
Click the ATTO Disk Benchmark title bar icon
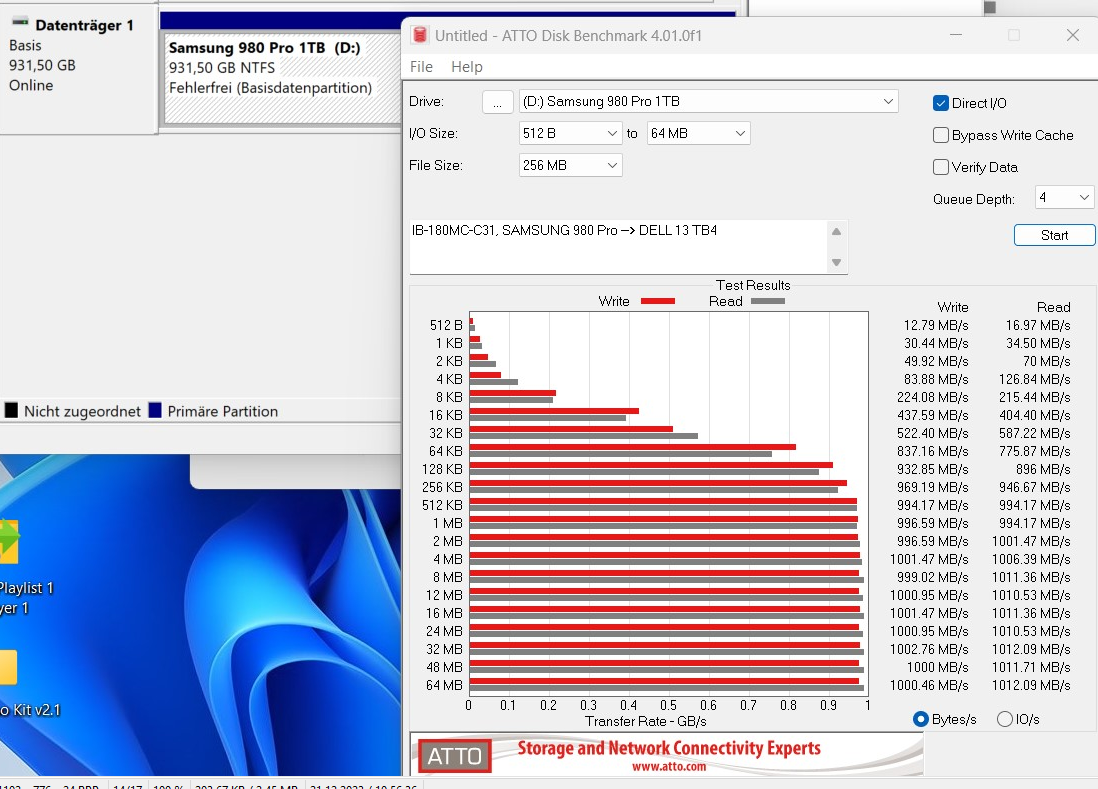(419, 35)
